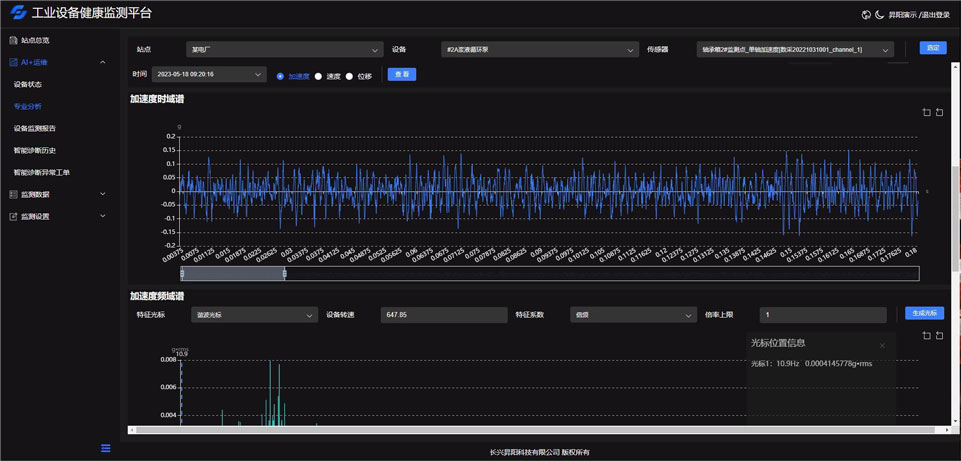Open the 站点 dropdown
Viewport: 961px width, 461px height.
284,50
